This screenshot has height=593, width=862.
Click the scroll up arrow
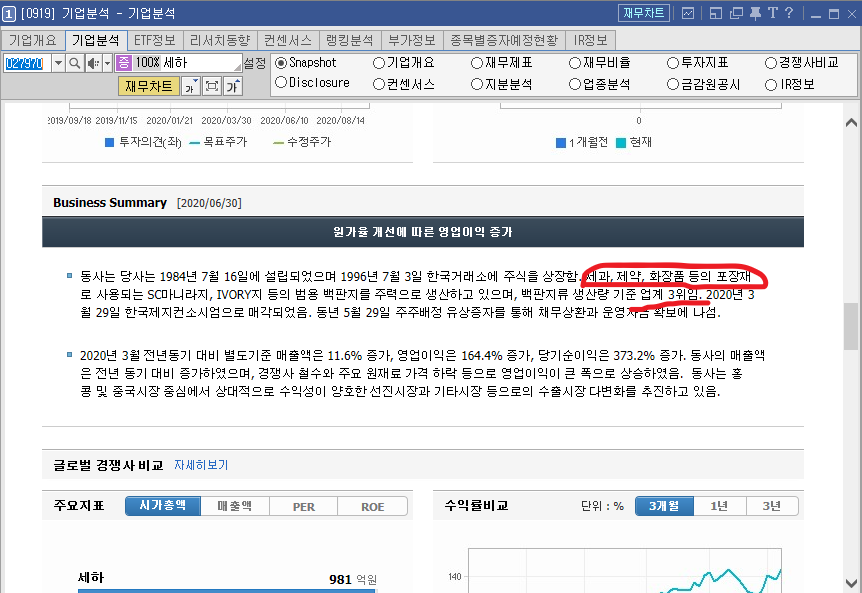(851, 122)
